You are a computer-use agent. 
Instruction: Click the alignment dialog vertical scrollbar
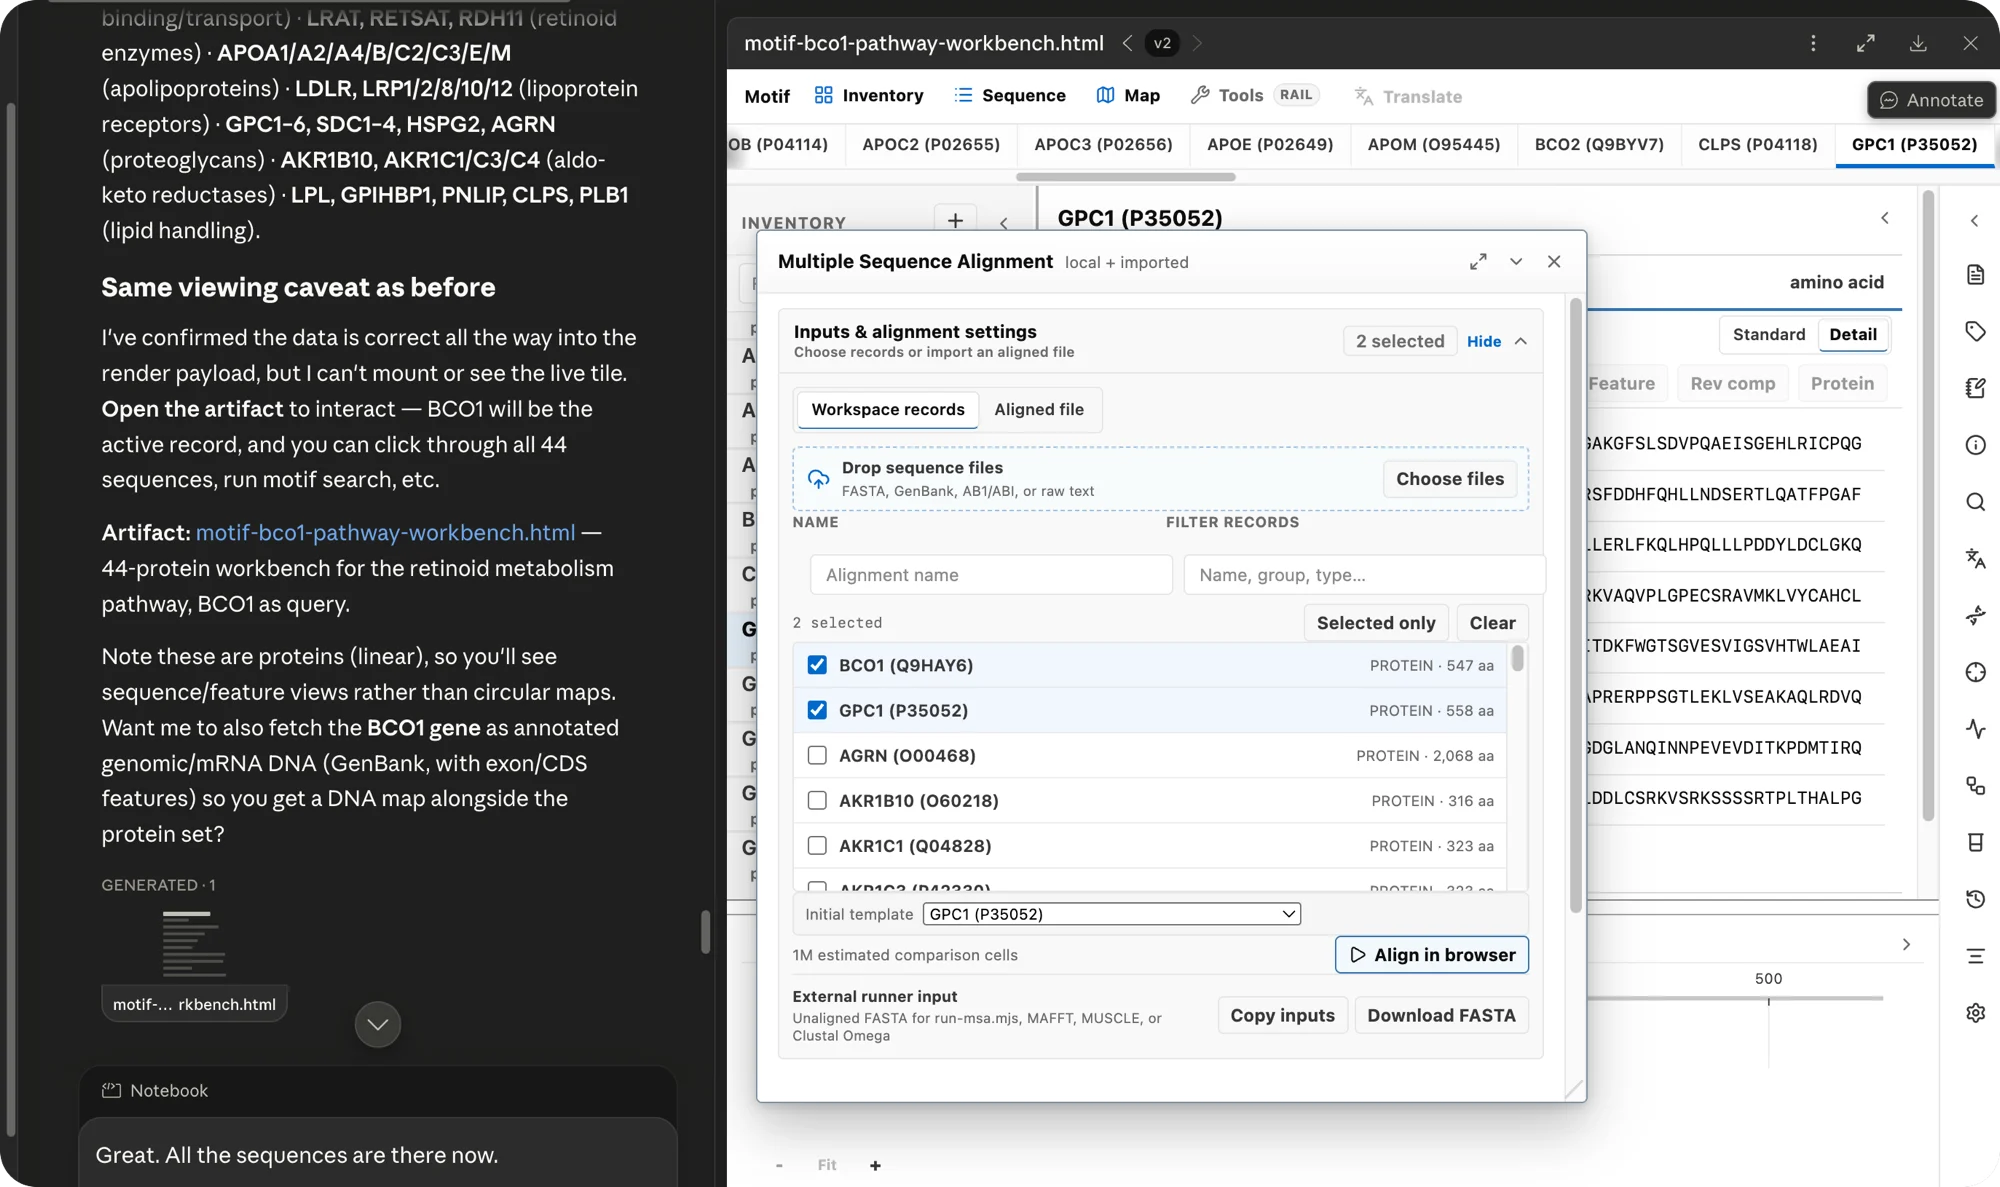[x=1576, y=605]
